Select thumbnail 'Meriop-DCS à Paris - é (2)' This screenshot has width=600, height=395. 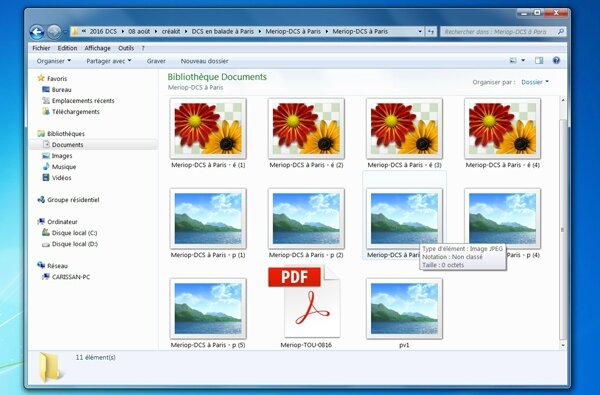pyautogui.click(x=306, y=129)
